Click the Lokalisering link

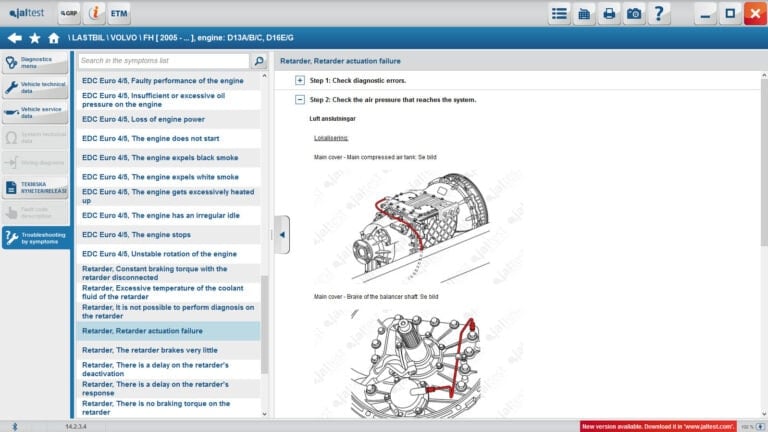331,138
